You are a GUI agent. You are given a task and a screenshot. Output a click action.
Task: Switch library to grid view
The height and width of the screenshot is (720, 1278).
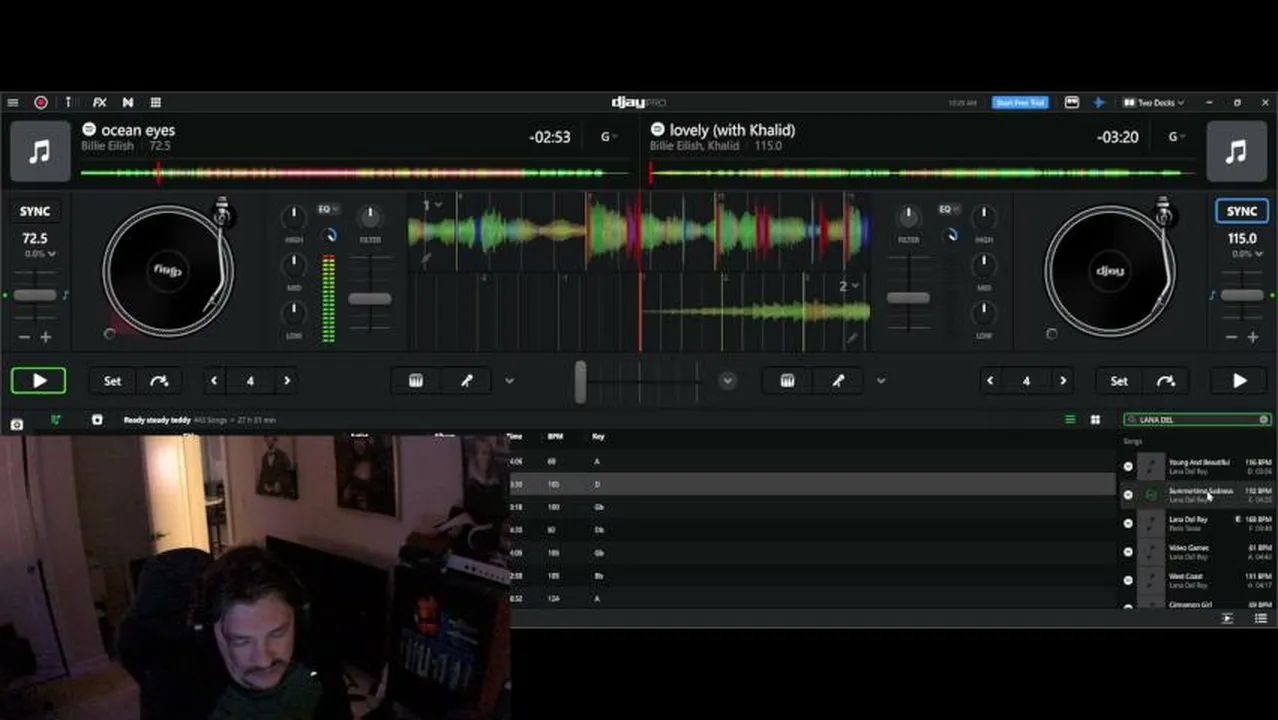click(1095, 420)
